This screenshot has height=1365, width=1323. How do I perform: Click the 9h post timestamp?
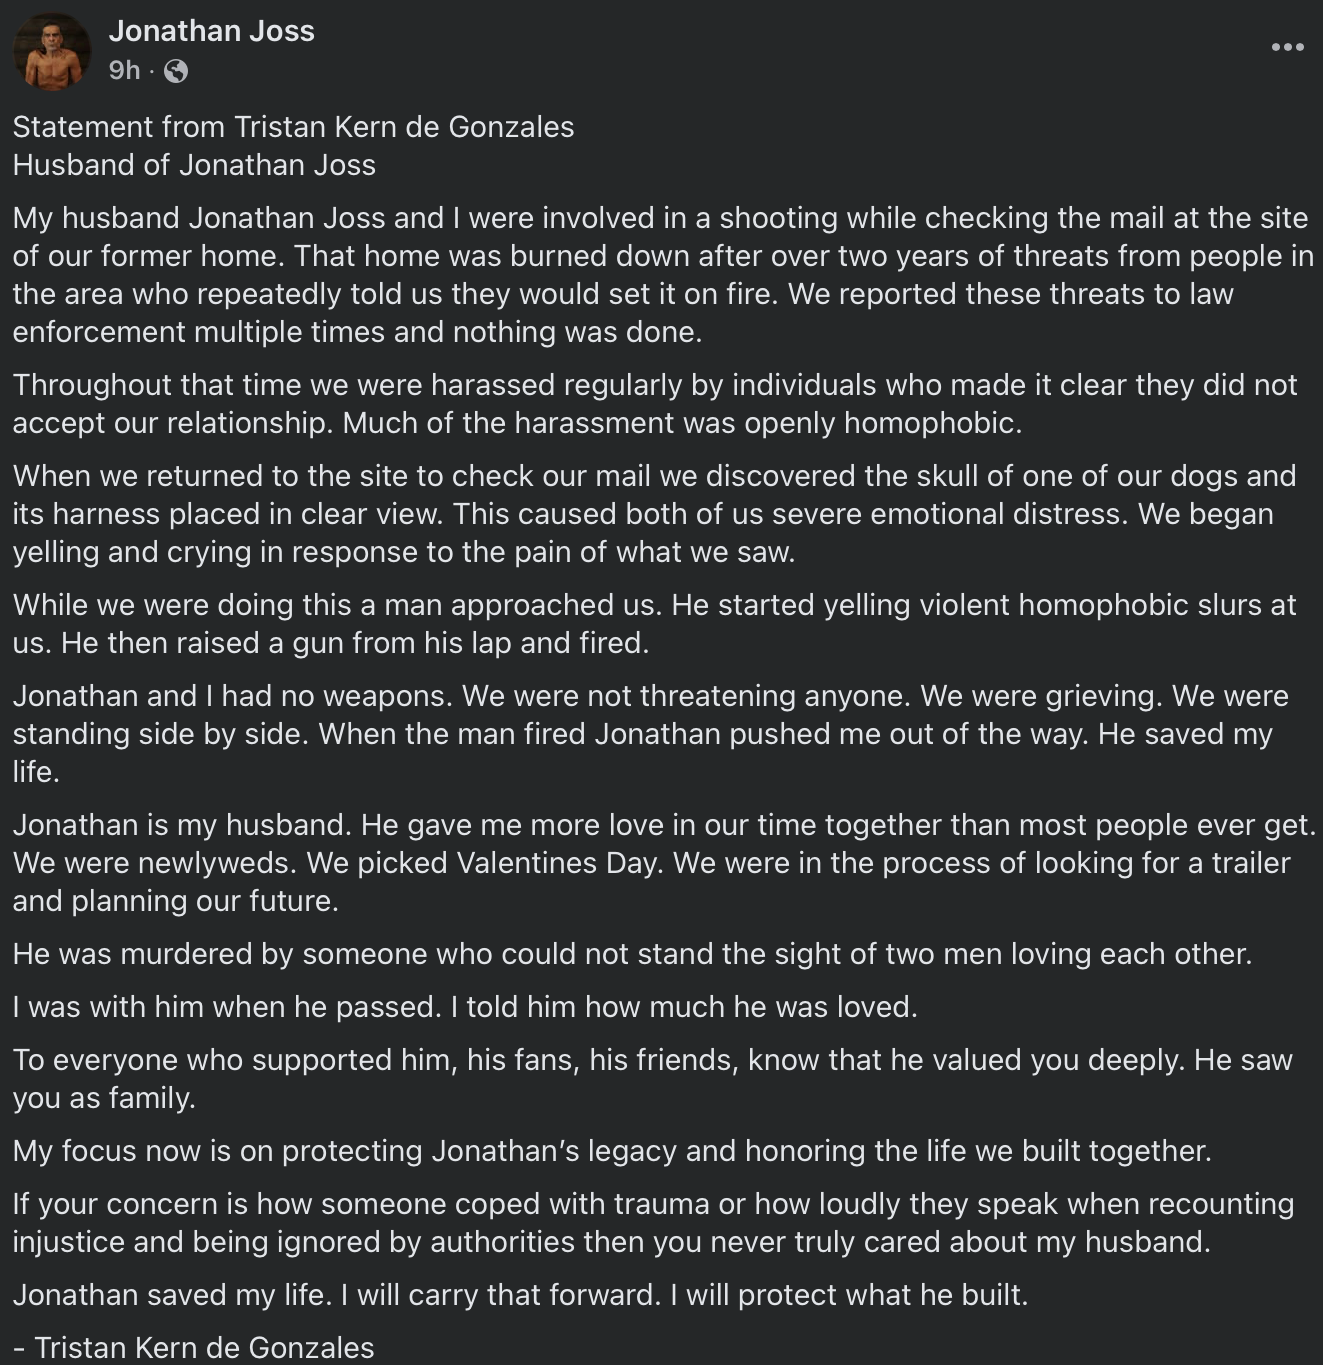click(x=124, y=70)
